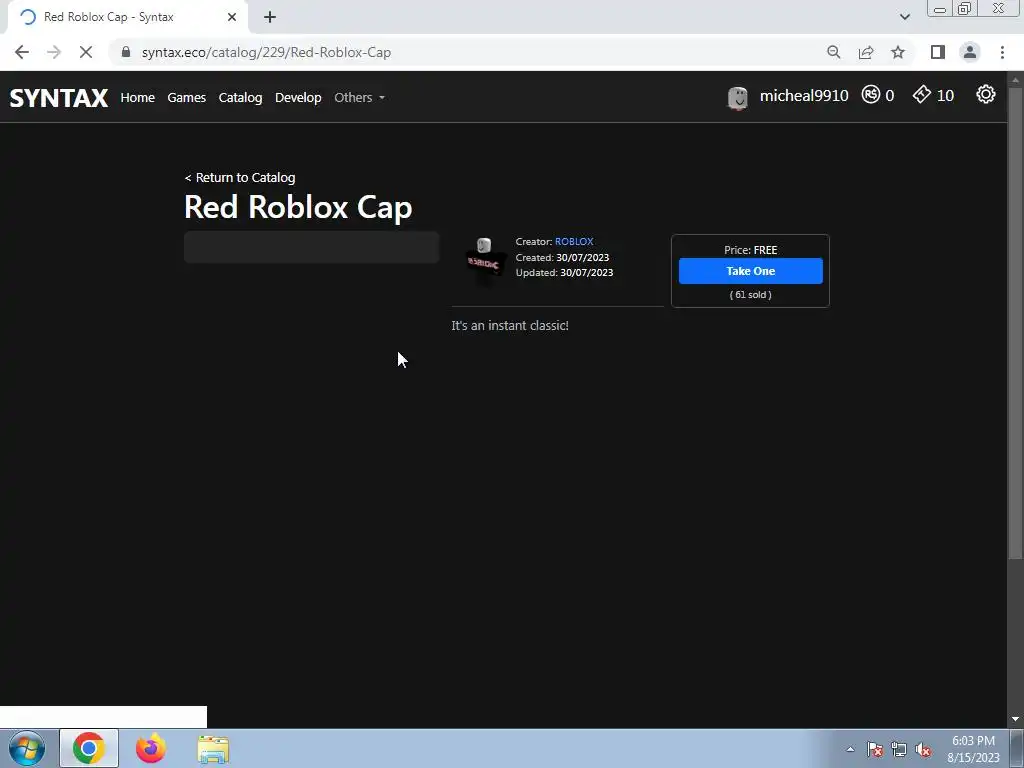Viewport: 1024px width, 768px height.
Task: Click the micheal9910 avatar headshot
Action: [737, 98]
